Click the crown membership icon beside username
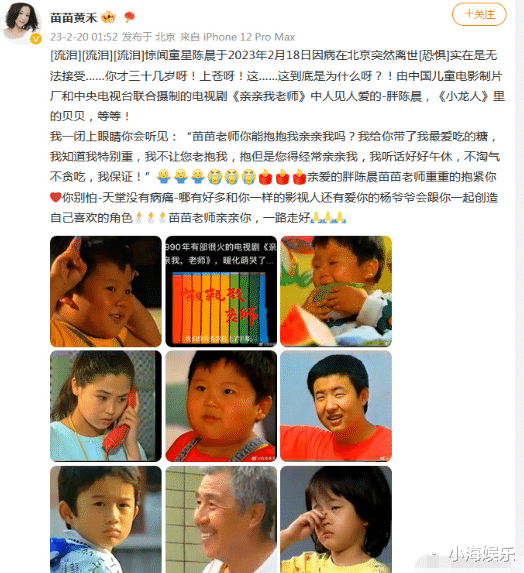 tap(108, 17)
